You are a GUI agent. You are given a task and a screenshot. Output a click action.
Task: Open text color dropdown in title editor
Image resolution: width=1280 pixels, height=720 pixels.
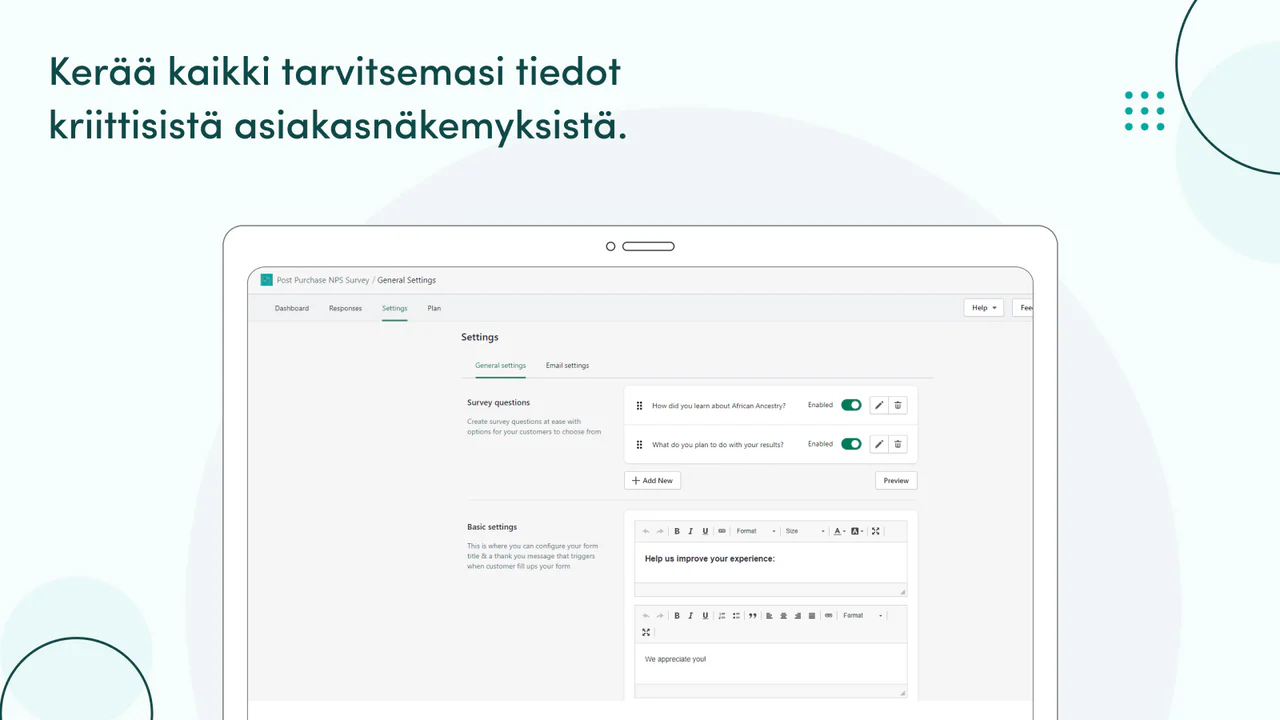[840, 531]
